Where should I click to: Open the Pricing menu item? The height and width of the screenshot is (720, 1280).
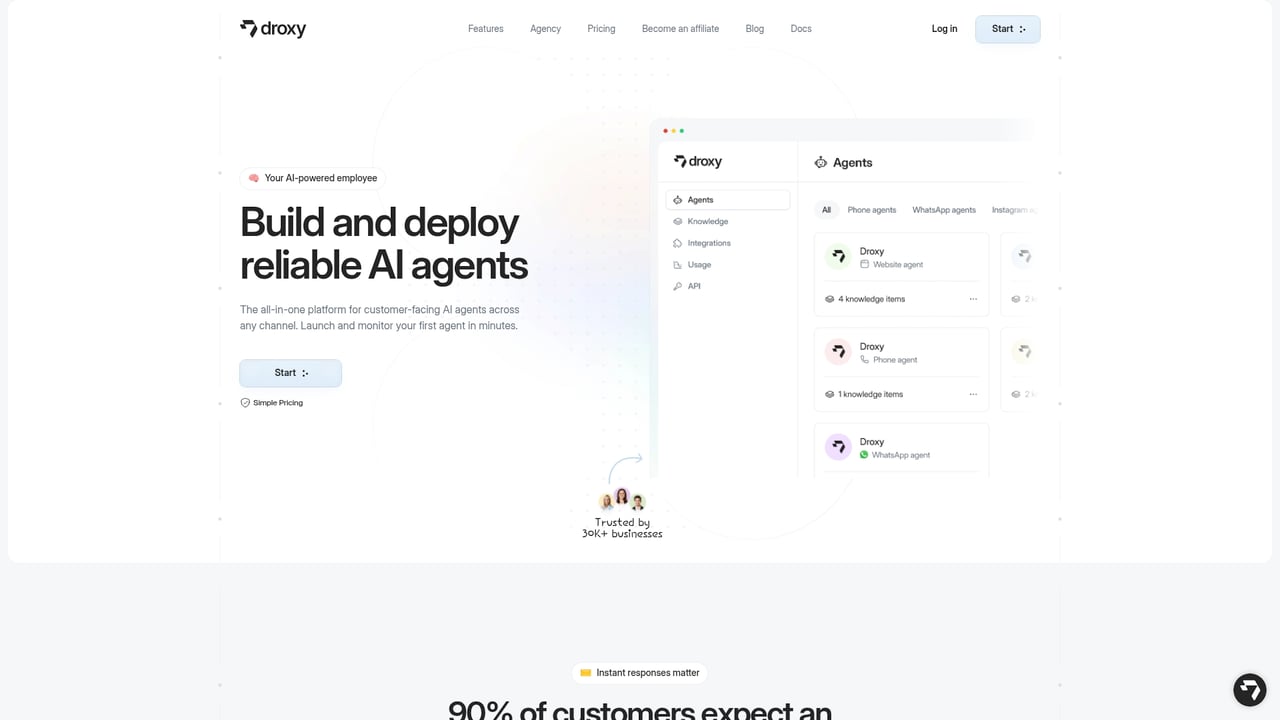point(601,28)
